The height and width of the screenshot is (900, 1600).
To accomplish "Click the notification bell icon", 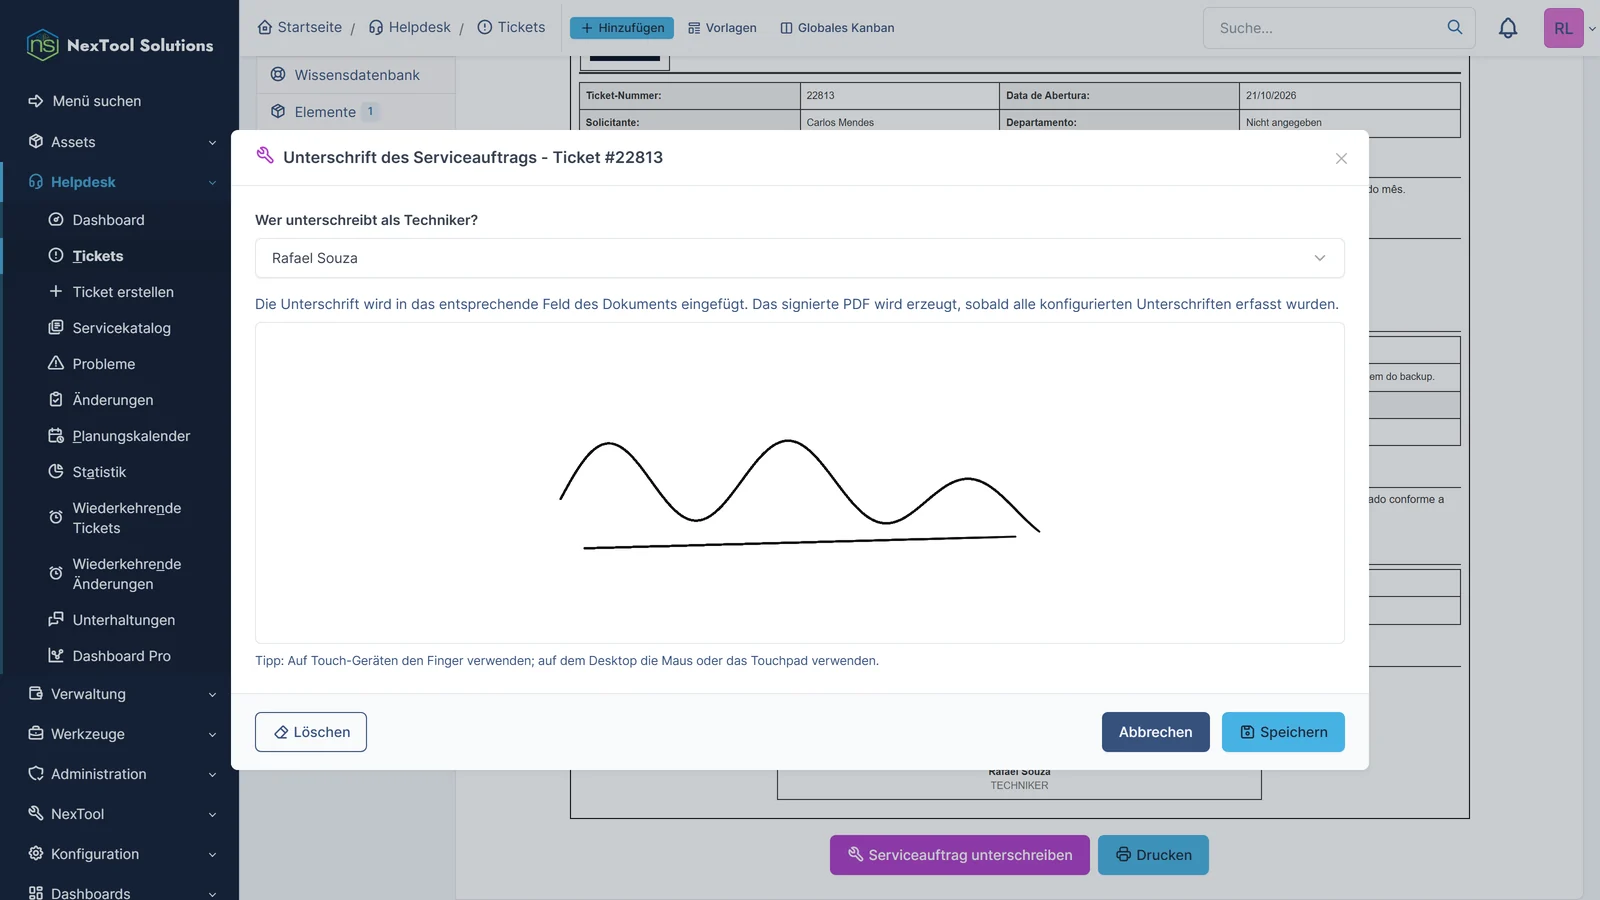I will pos(1508,28).
